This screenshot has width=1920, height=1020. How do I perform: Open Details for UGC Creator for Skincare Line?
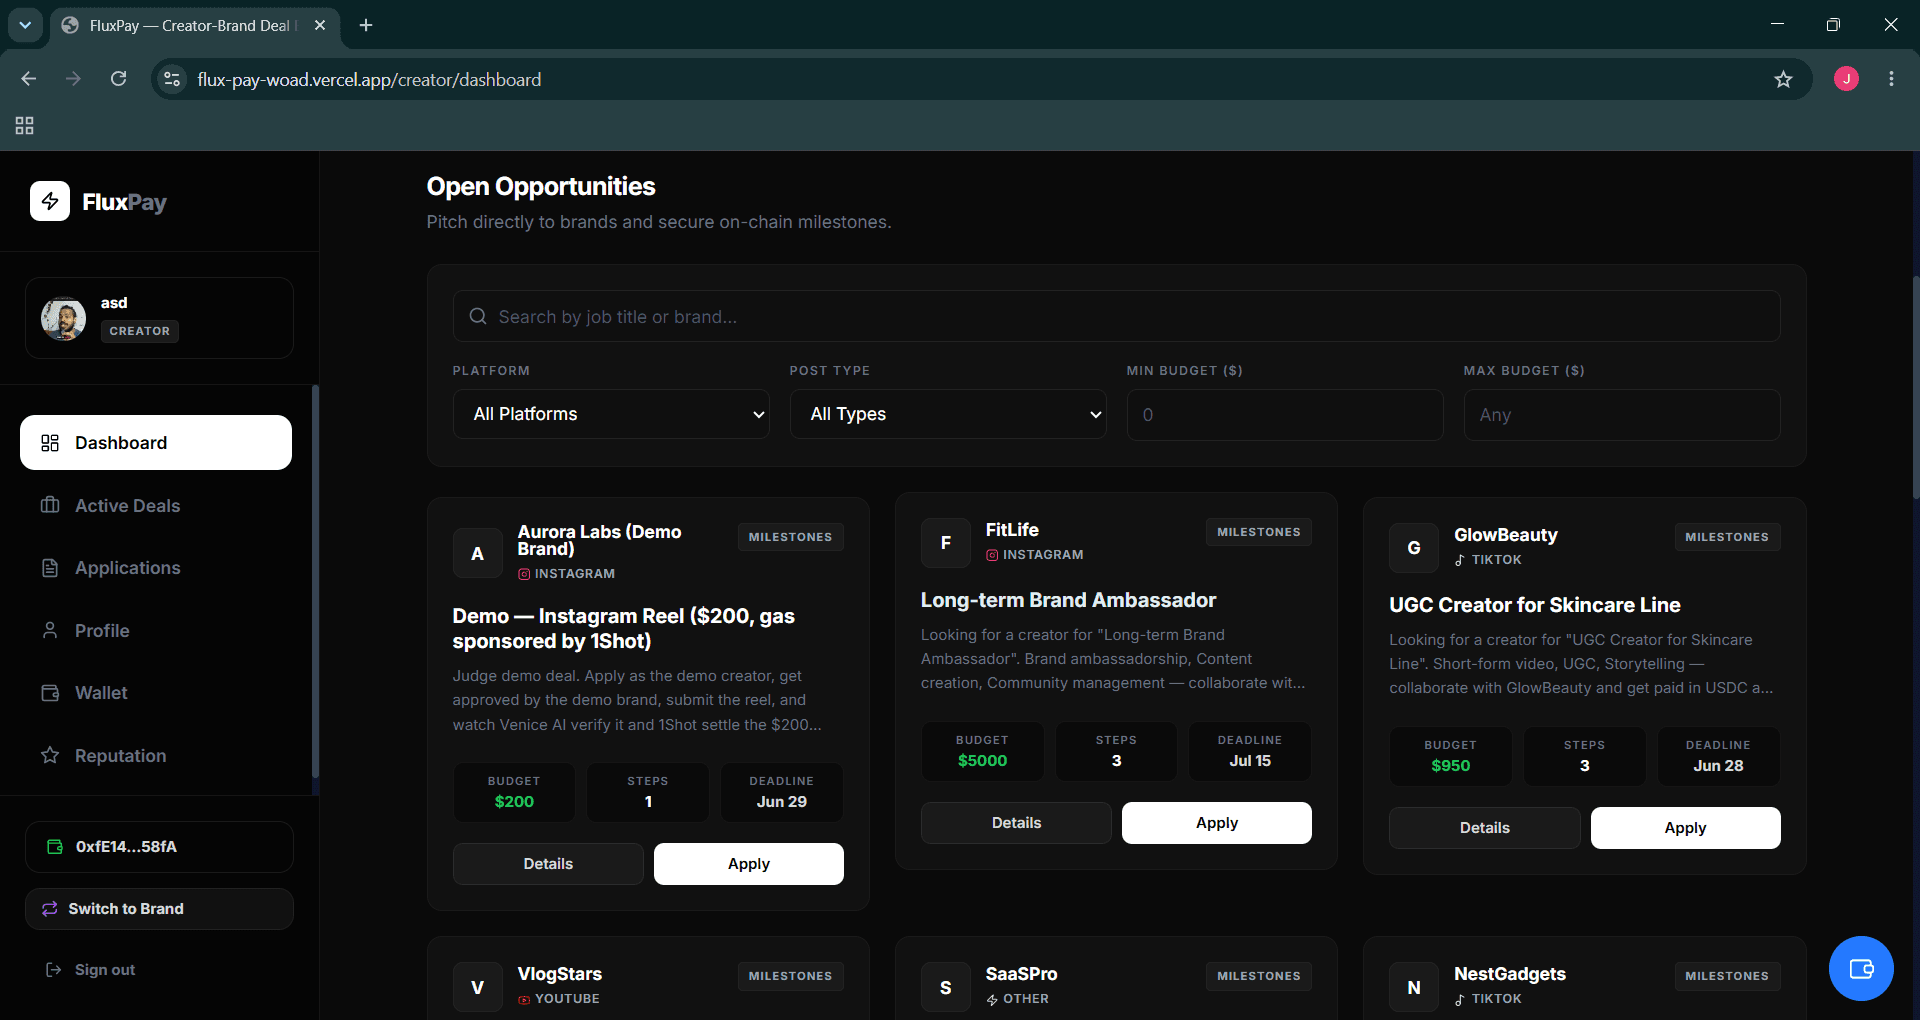[x=1485, y=828]
